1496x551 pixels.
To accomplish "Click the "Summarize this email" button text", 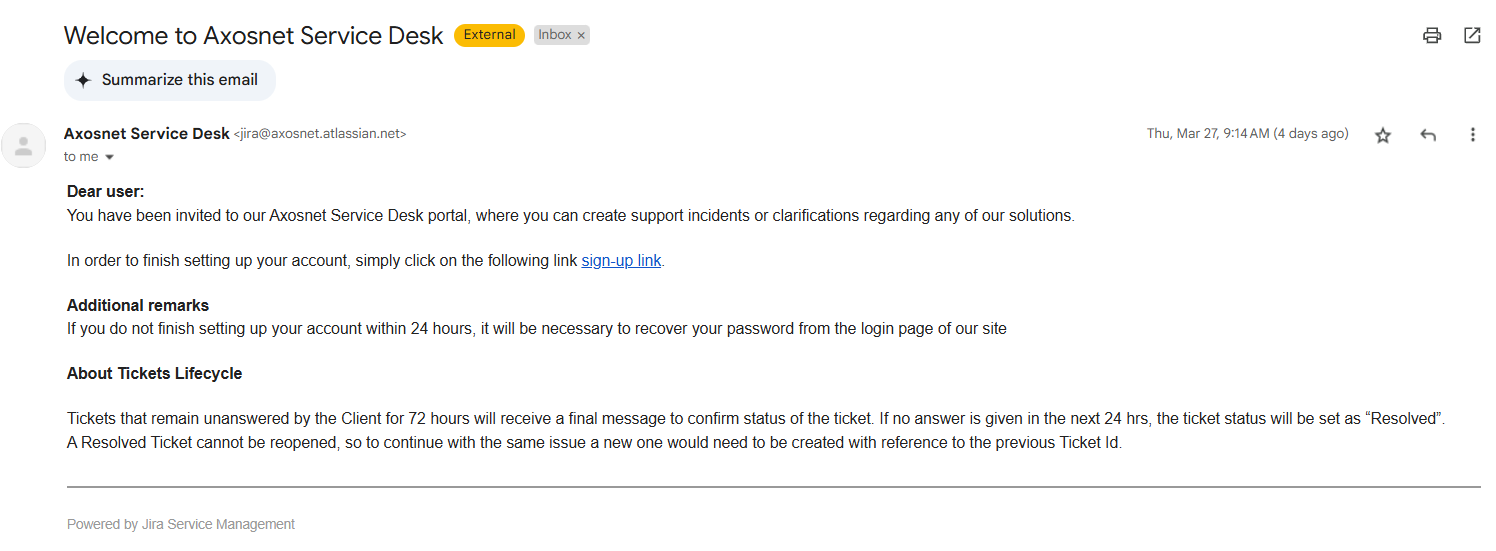I will (x=180, y=80).
